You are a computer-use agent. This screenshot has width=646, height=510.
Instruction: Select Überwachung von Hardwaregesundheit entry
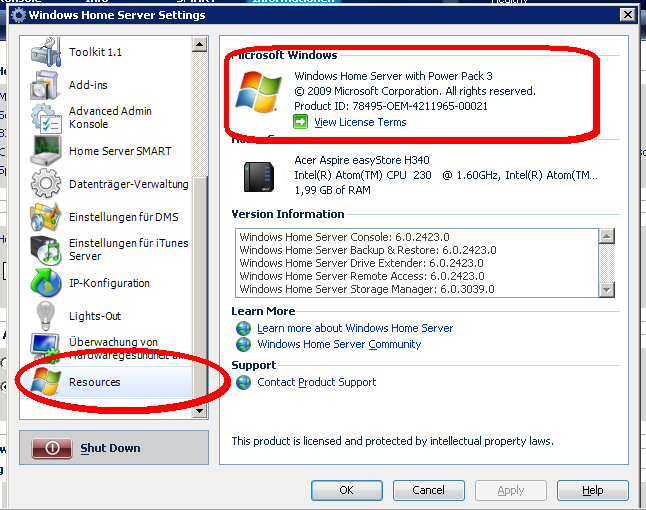[x=113, y=348]
